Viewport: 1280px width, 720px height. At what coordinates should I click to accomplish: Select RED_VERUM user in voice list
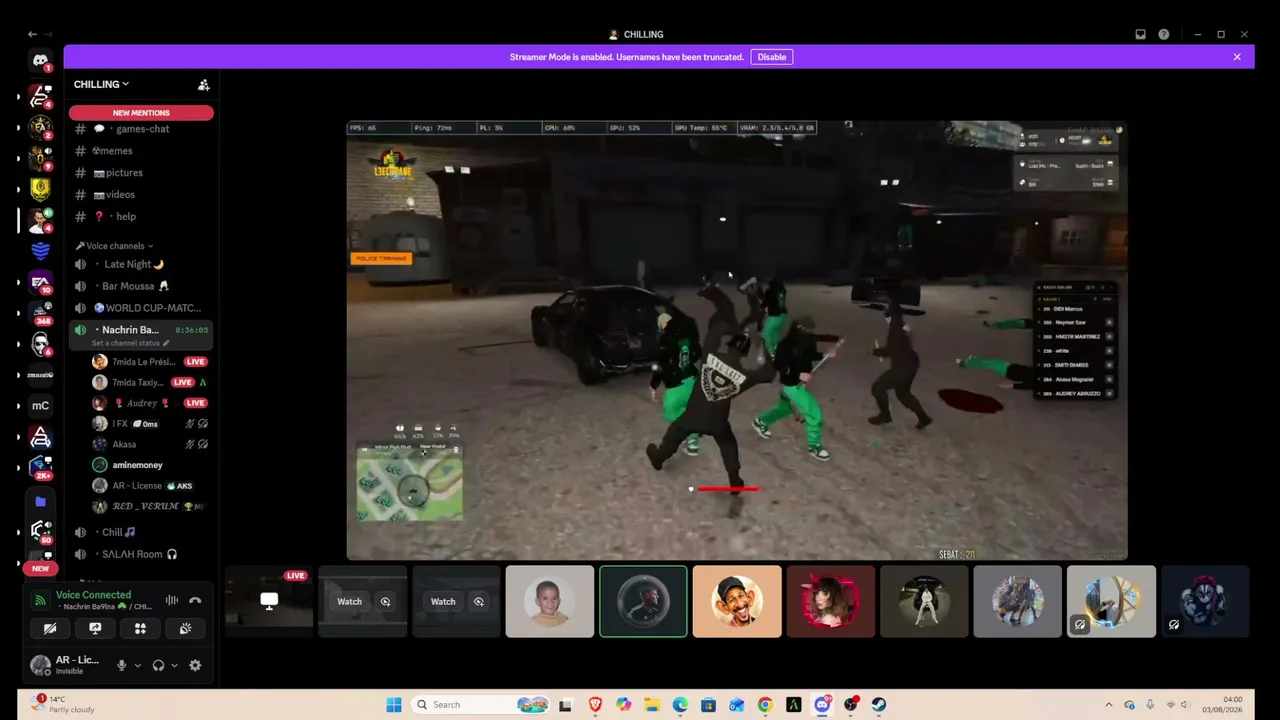(150, 506)
